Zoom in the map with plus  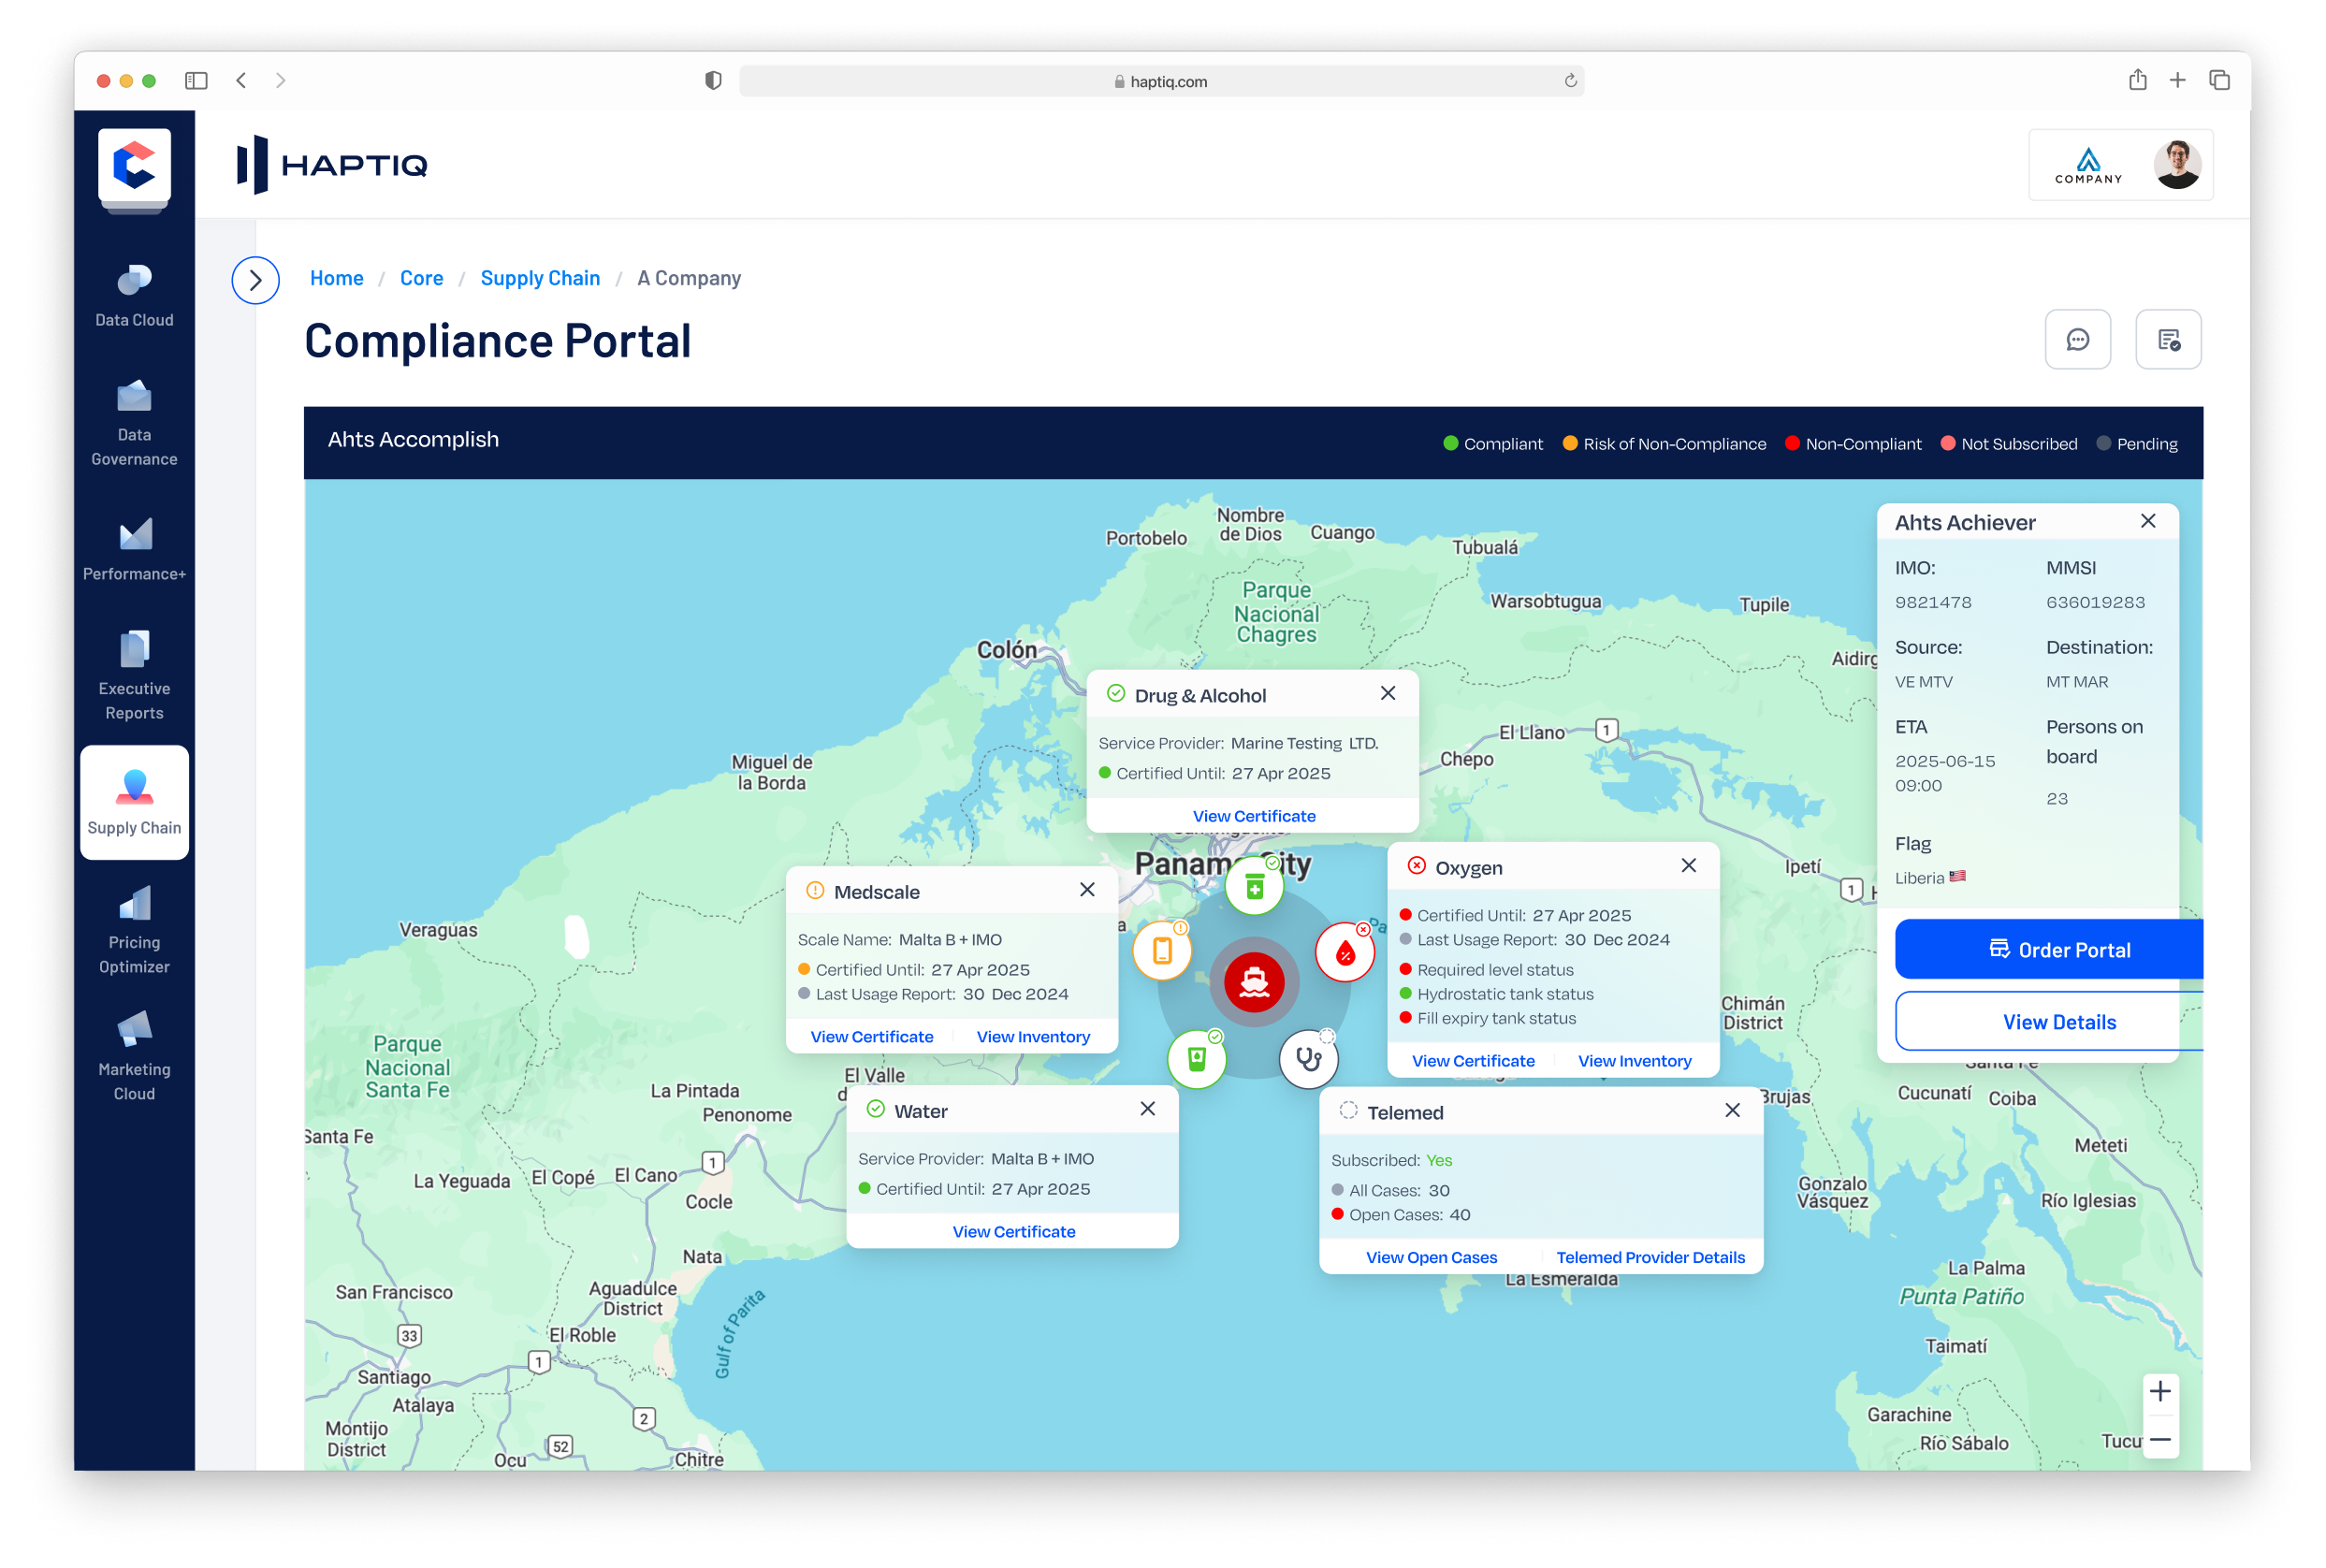click(x=2159, y=1391)
